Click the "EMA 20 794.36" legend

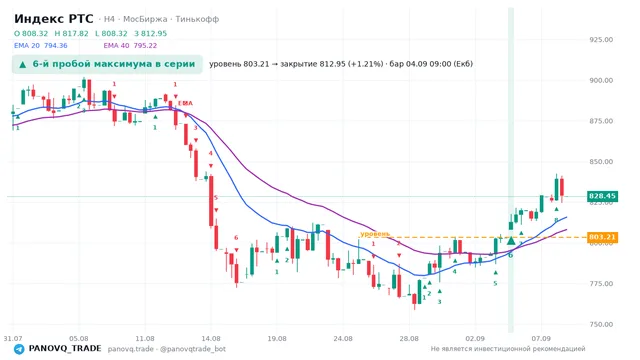click(41, 46)
